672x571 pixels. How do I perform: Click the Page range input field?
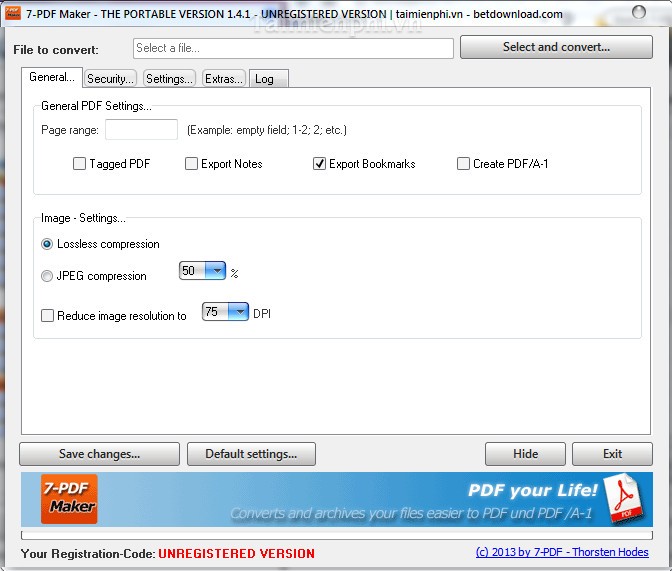point(141,129)
